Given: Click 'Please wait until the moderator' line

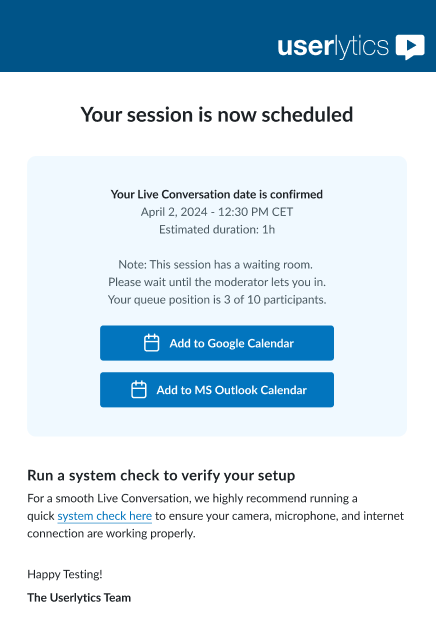Looking at the screenshot, I should pyautogui.click(x=217, y=282).
